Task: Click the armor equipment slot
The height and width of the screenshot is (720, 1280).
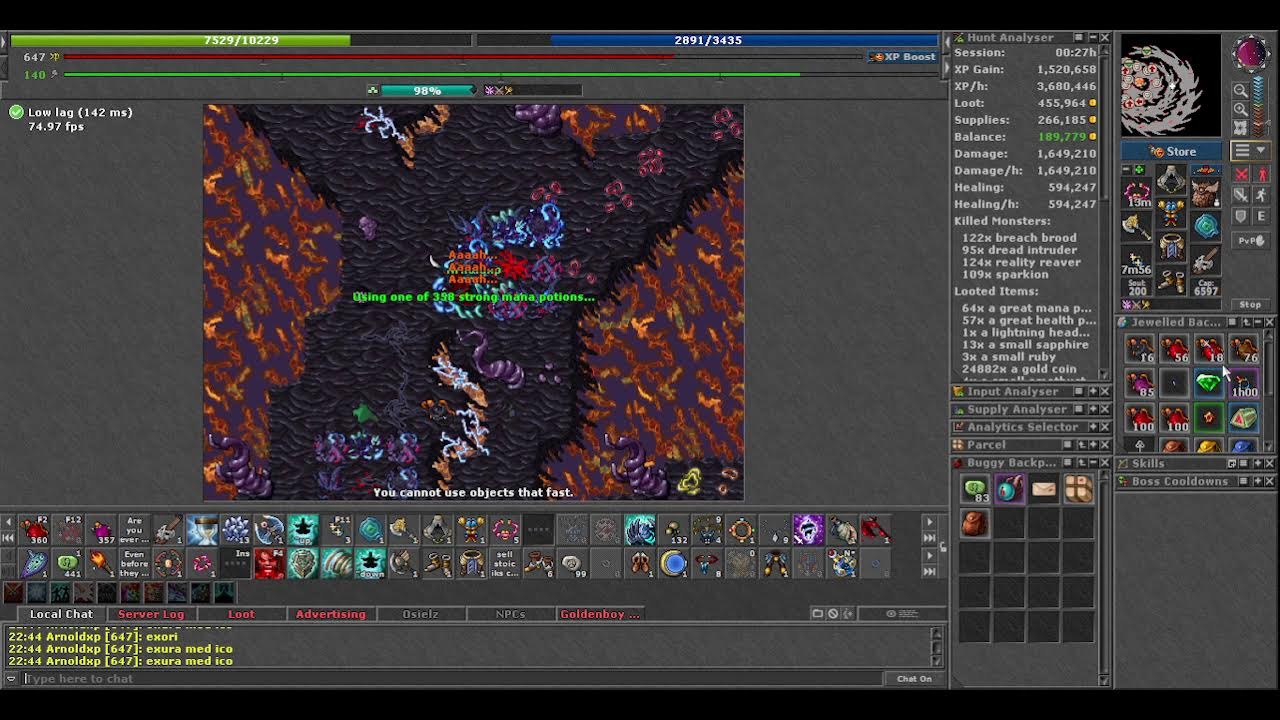Action: coord(1171,213)
